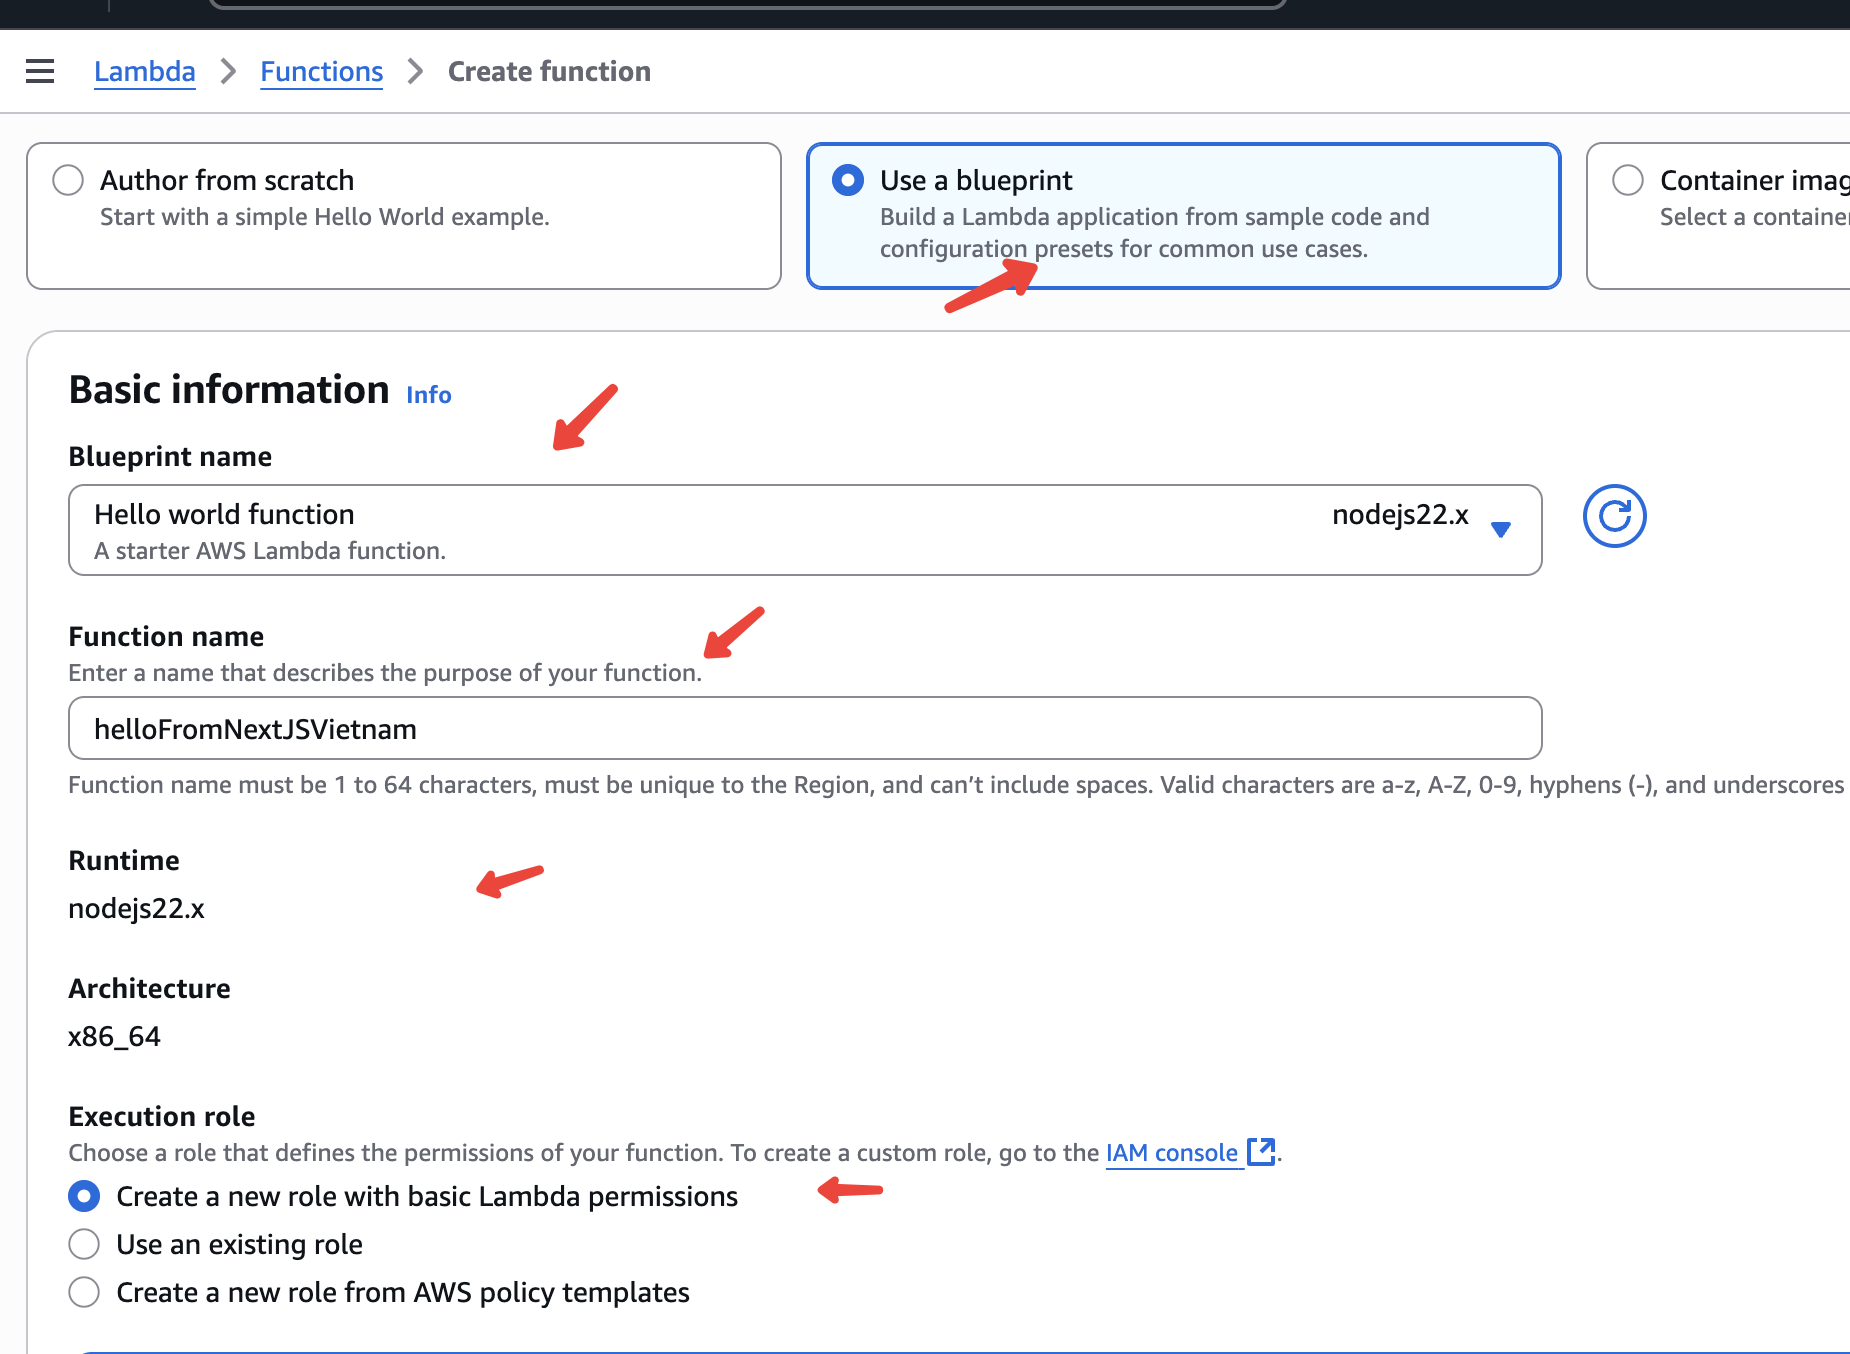Select the Author from scratch radio

point(68,180)
